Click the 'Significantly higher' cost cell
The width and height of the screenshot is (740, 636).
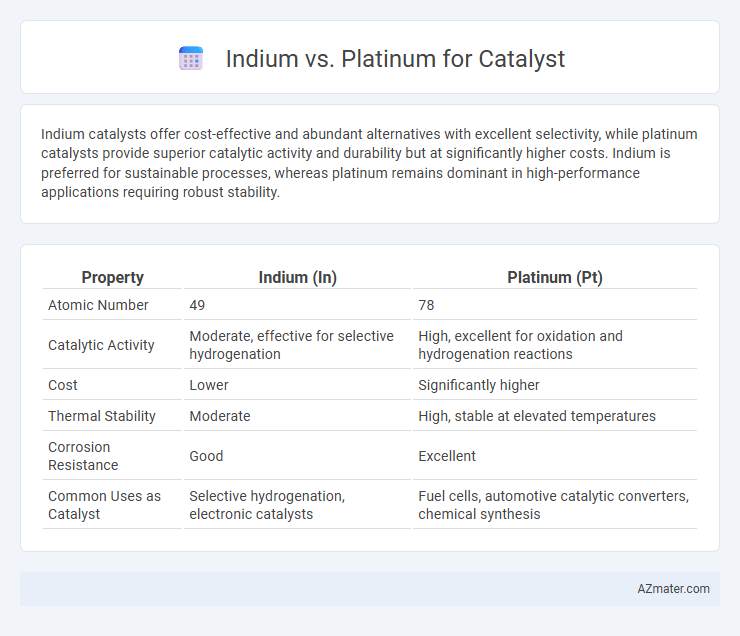click(x=479, y=385)
